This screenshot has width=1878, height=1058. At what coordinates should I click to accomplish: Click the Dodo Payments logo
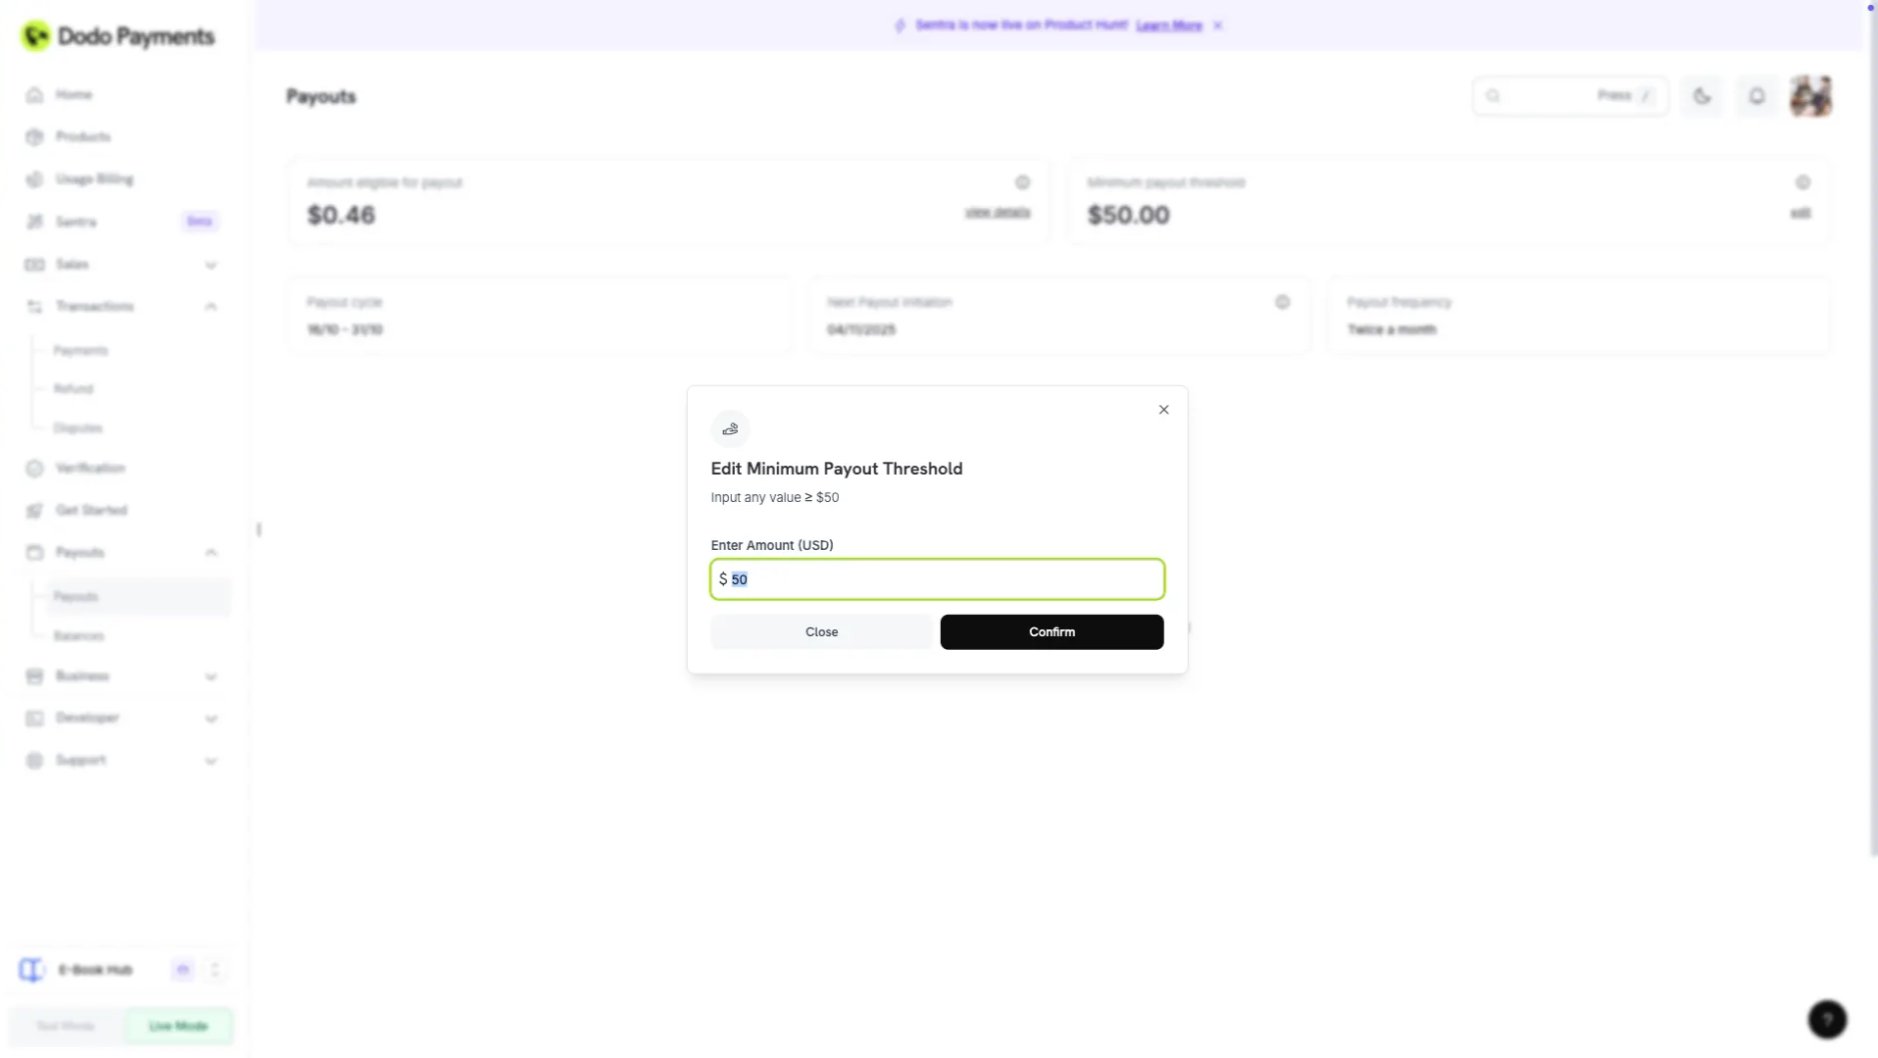[119, 36]
